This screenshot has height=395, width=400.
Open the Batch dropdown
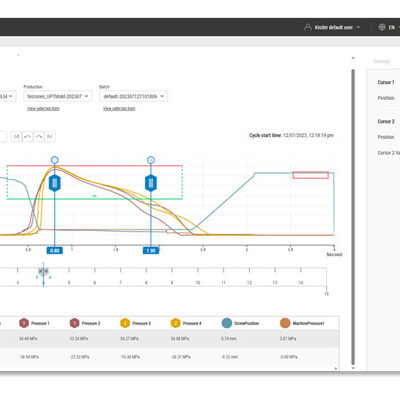[133, 96]
